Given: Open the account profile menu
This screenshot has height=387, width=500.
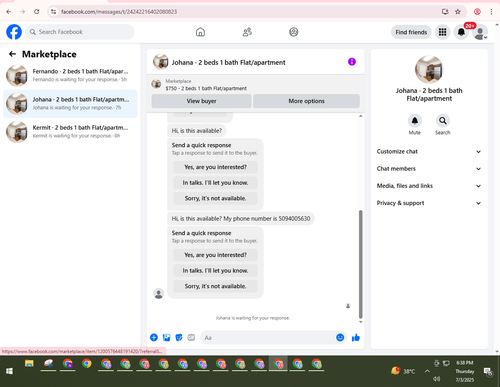Looking at the screenshot, I should pyautogui.click(x=480, y=32).
